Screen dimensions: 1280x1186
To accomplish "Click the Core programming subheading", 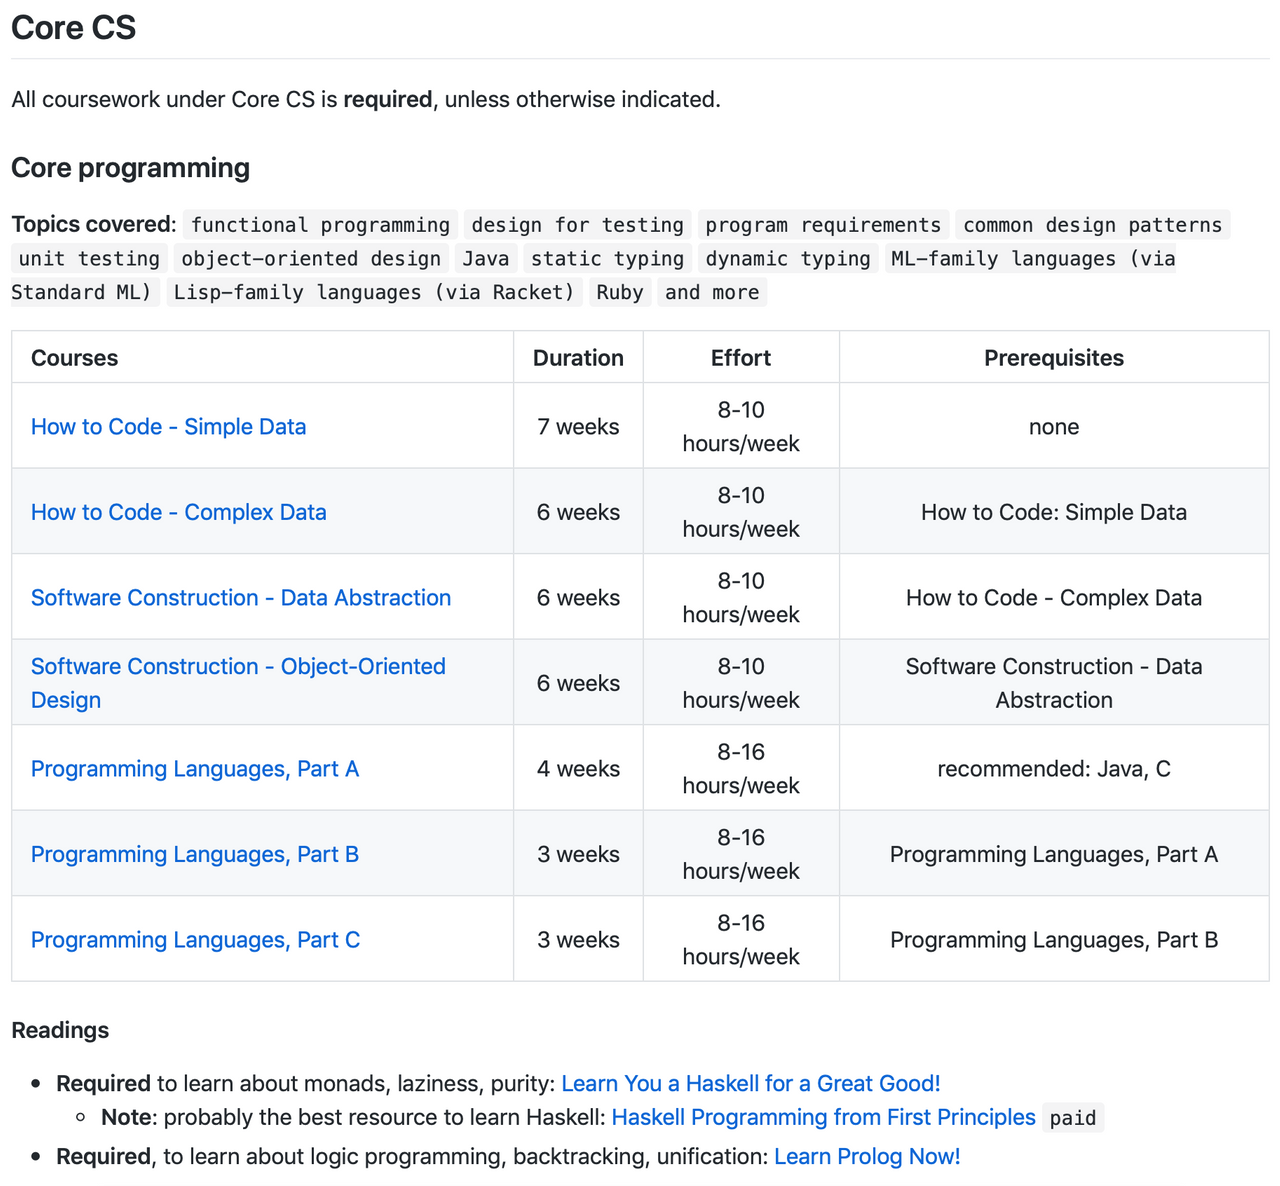I will pyautogui.click(x=130, y=168).
